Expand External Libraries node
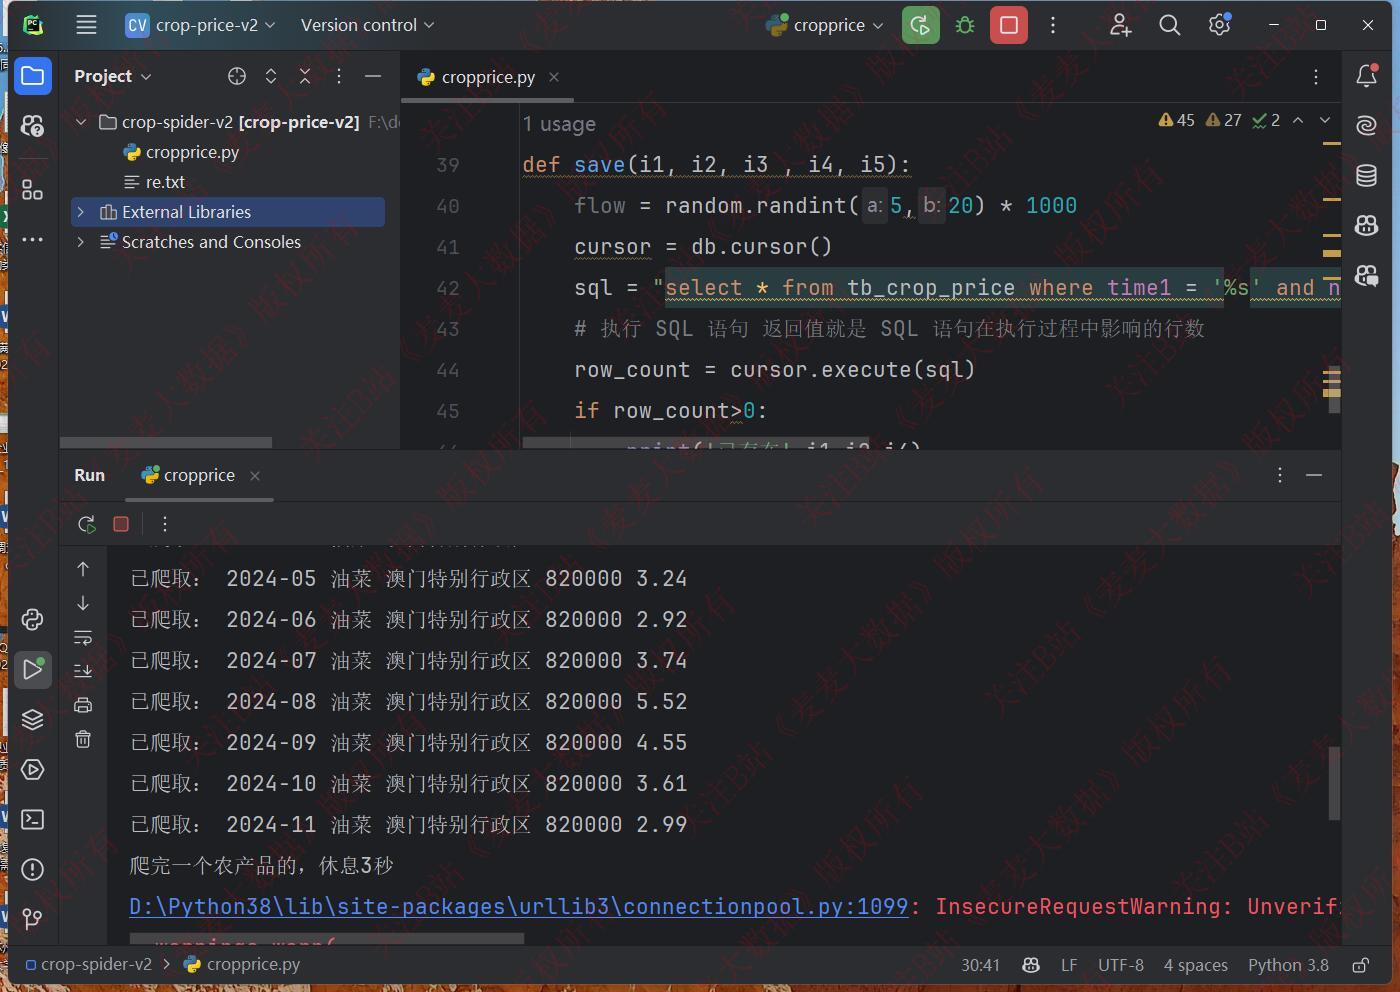Image resolution: width=1400 pixels, height=992 pixels. (x=81, y=212)
